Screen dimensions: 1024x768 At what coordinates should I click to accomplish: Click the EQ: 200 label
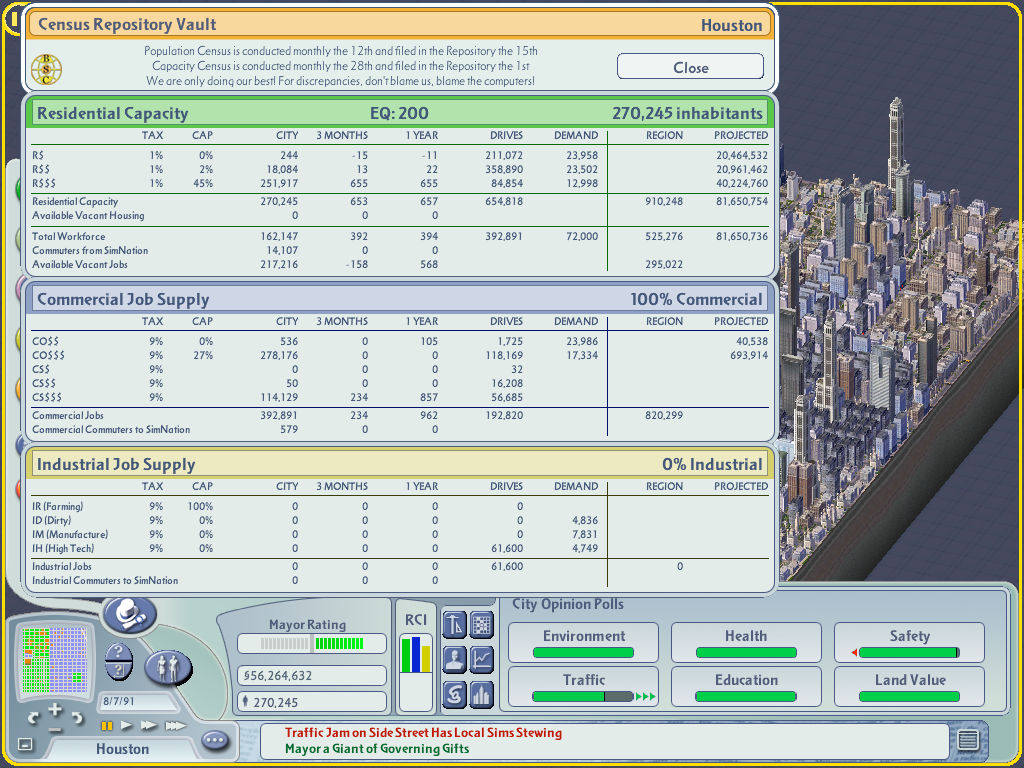click(x=399, y=113)
